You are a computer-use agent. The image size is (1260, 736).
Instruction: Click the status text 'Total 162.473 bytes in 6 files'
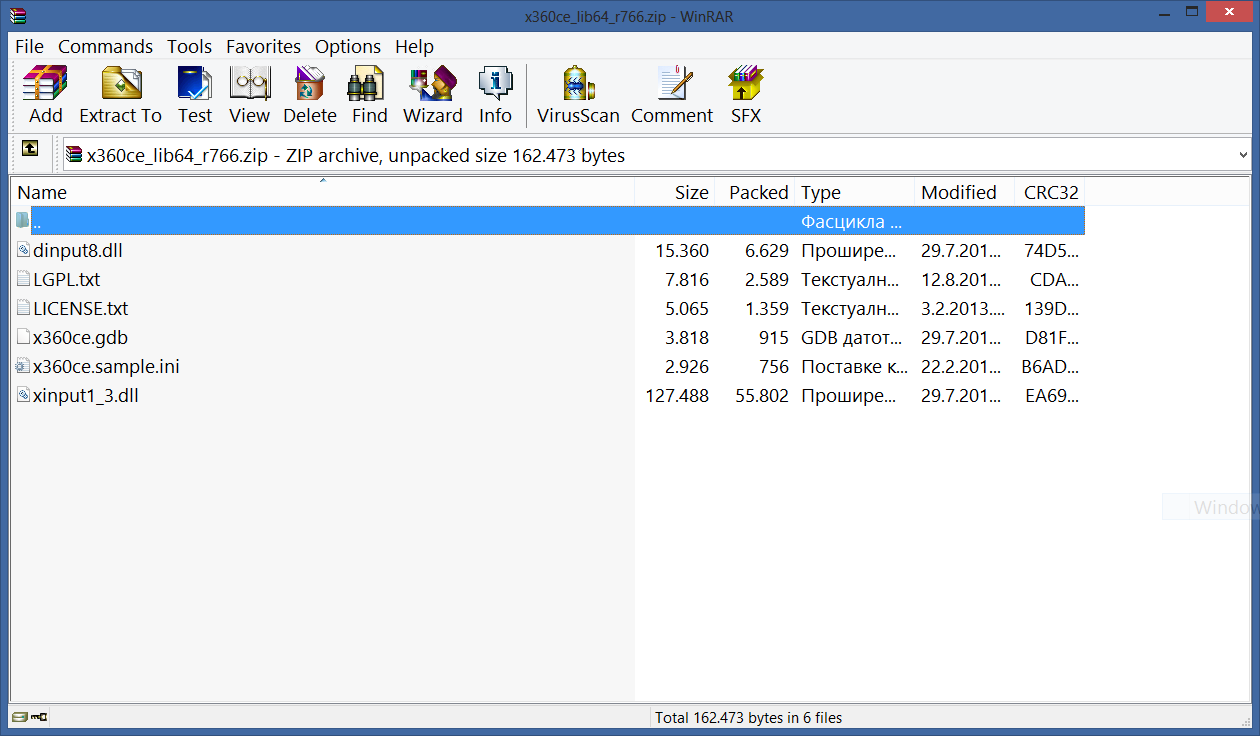748,717
